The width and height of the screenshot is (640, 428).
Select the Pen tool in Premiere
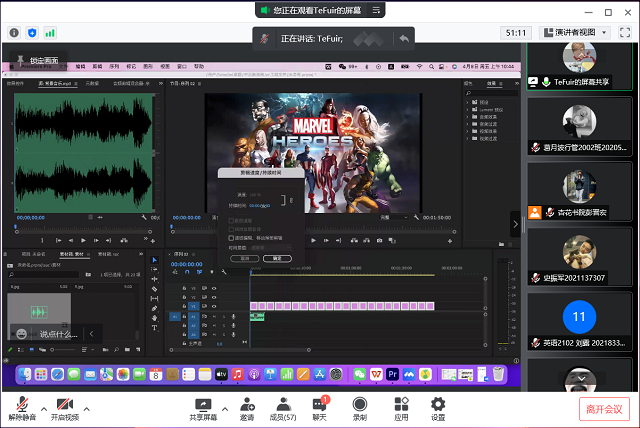click(x=154, y=308)
